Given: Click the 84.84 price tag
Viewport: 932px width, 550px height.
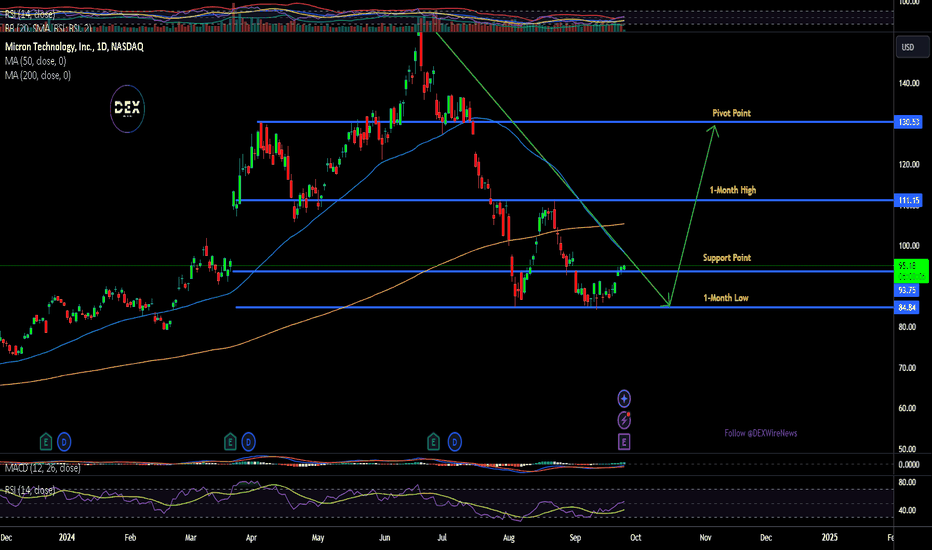Looking at the screenshot, I should click(x=907, y=307).
